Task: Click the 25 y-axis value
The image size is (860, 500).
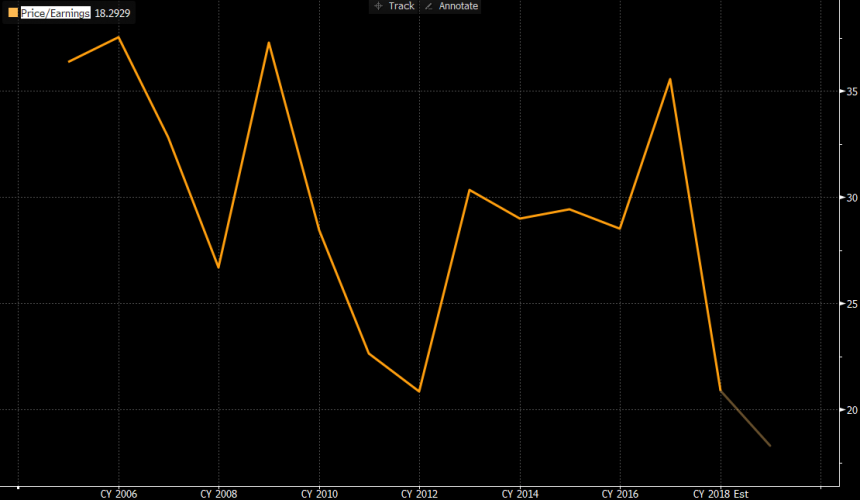Action: point(846,303)
